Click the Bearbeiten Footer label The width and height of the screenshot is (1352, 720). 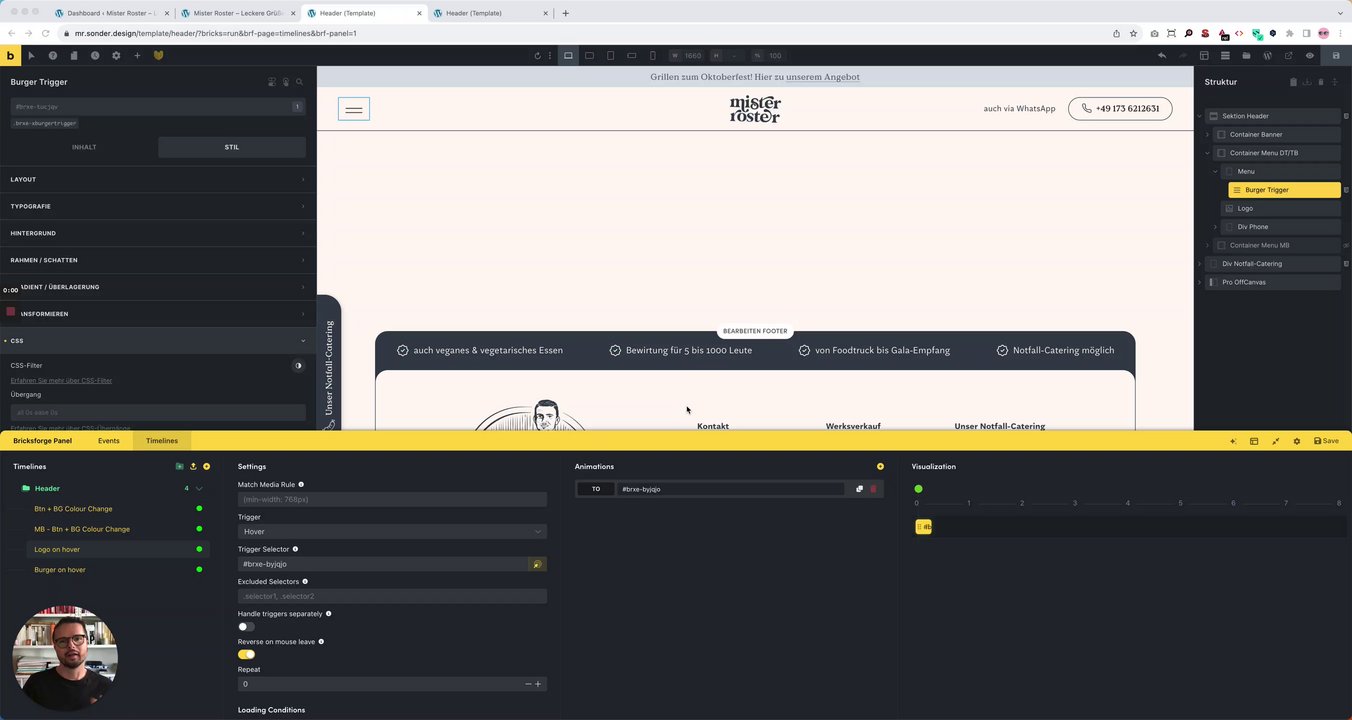pyautogui.click(x=755, y=331)
